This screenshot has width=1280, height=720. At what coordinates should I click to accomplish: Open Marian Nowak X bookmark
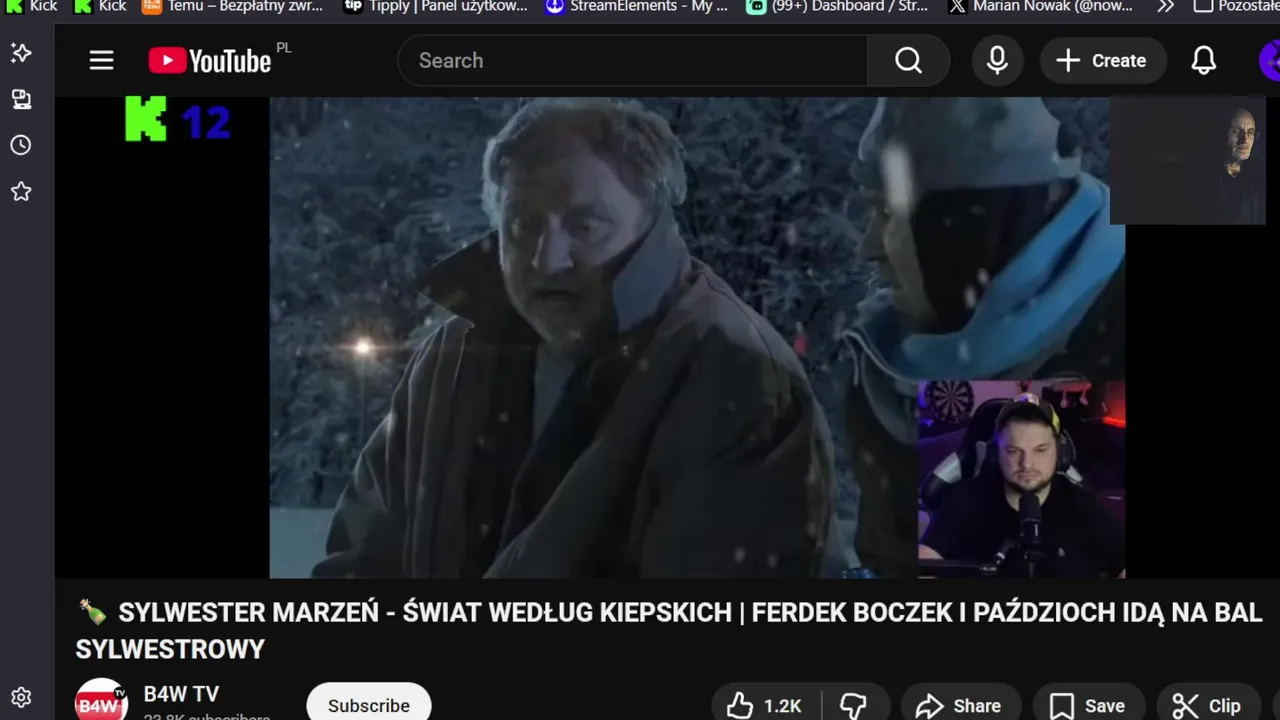tap(1041, 6)
